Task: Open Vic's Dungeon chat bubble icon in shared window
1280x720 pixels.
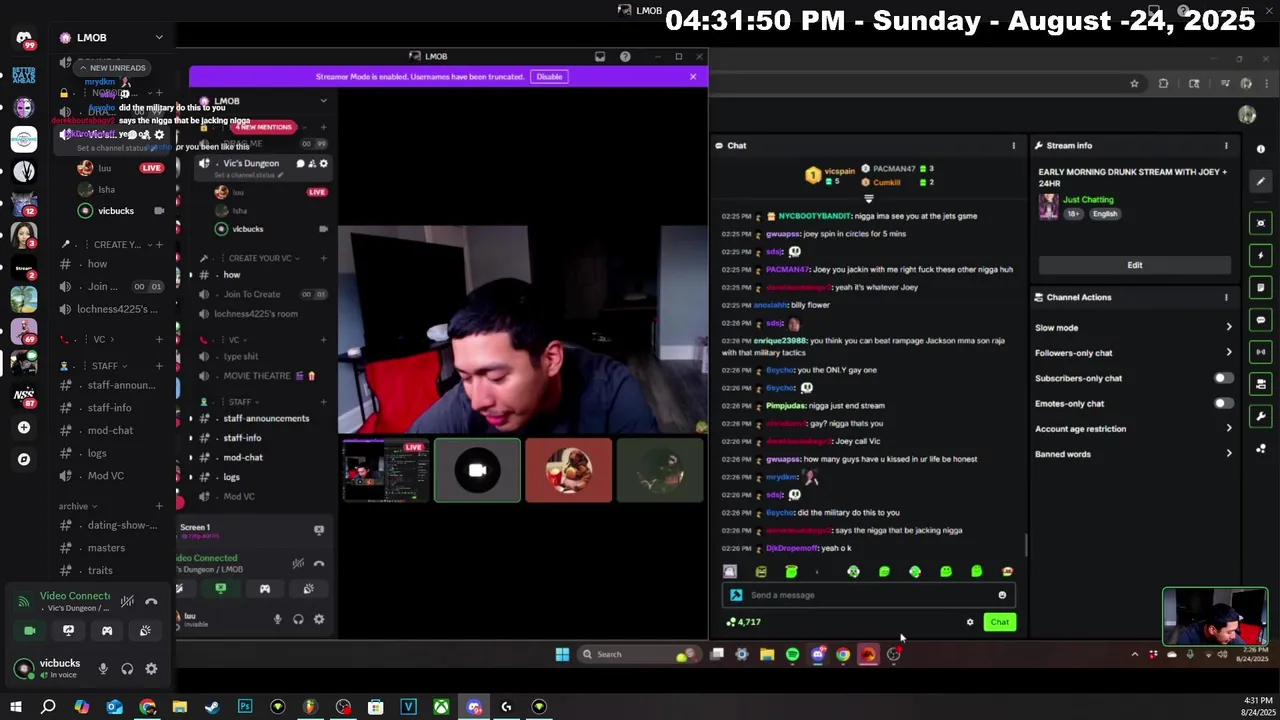Action: click(x=300, y=163)
